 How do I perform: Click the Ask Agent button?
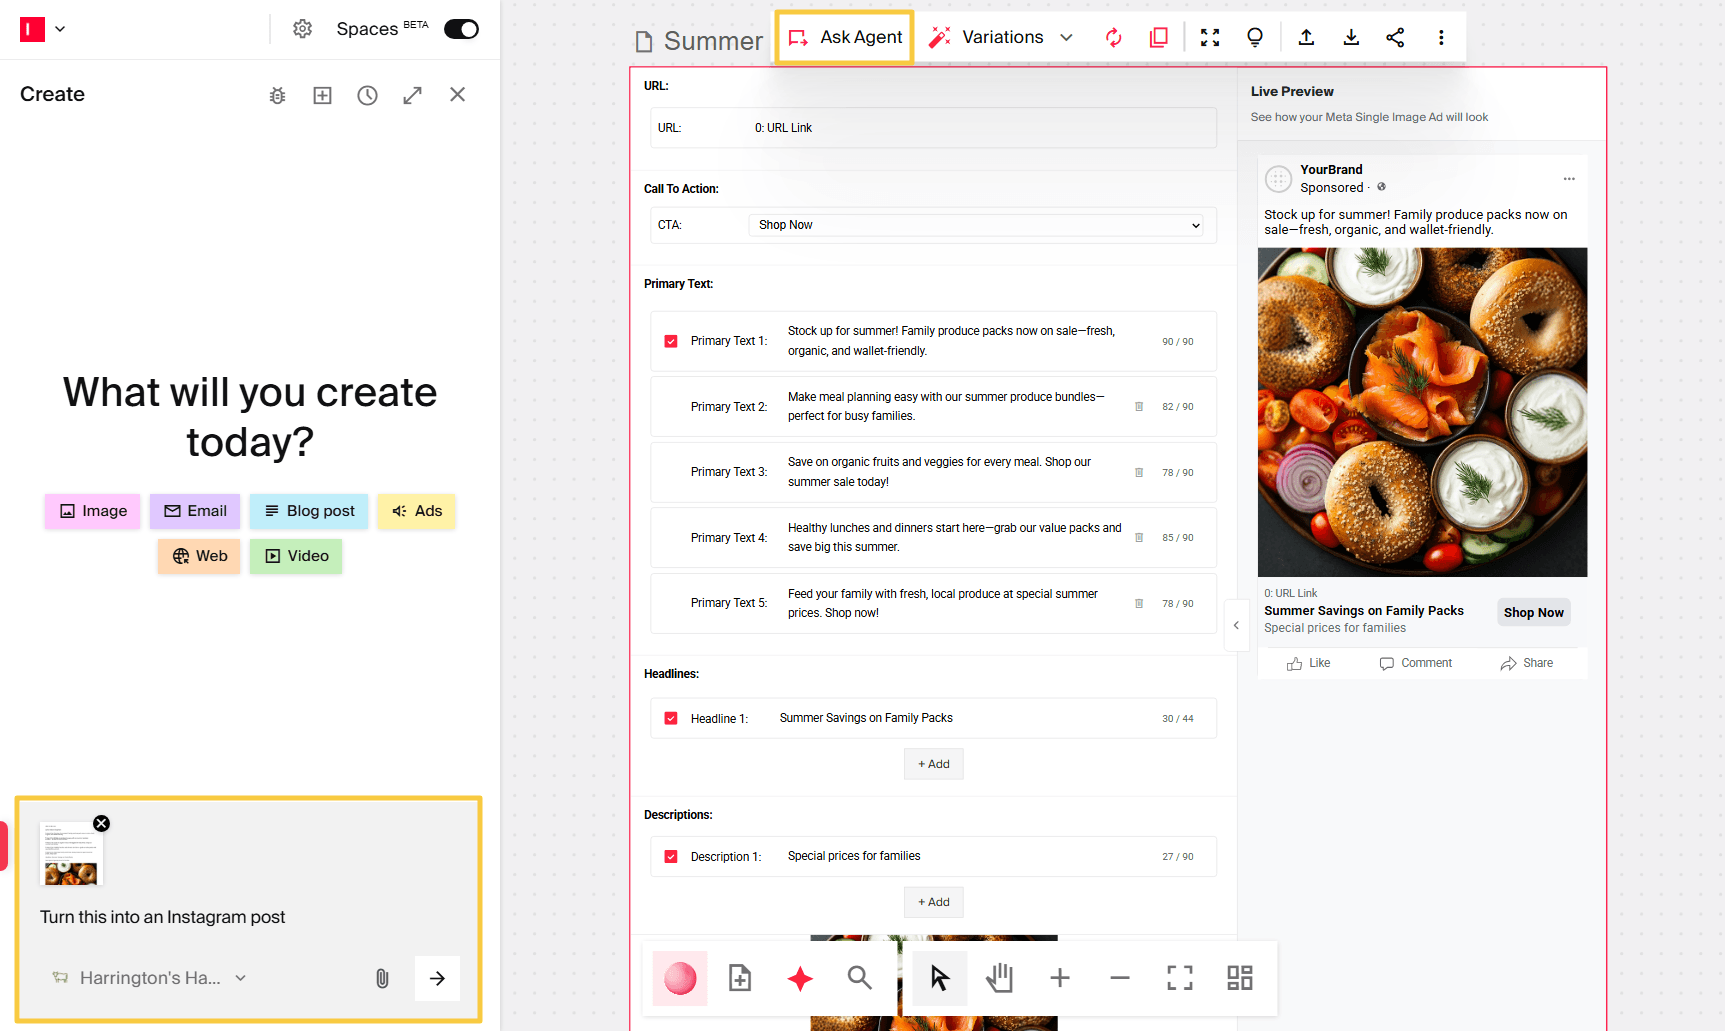point(845,37)
